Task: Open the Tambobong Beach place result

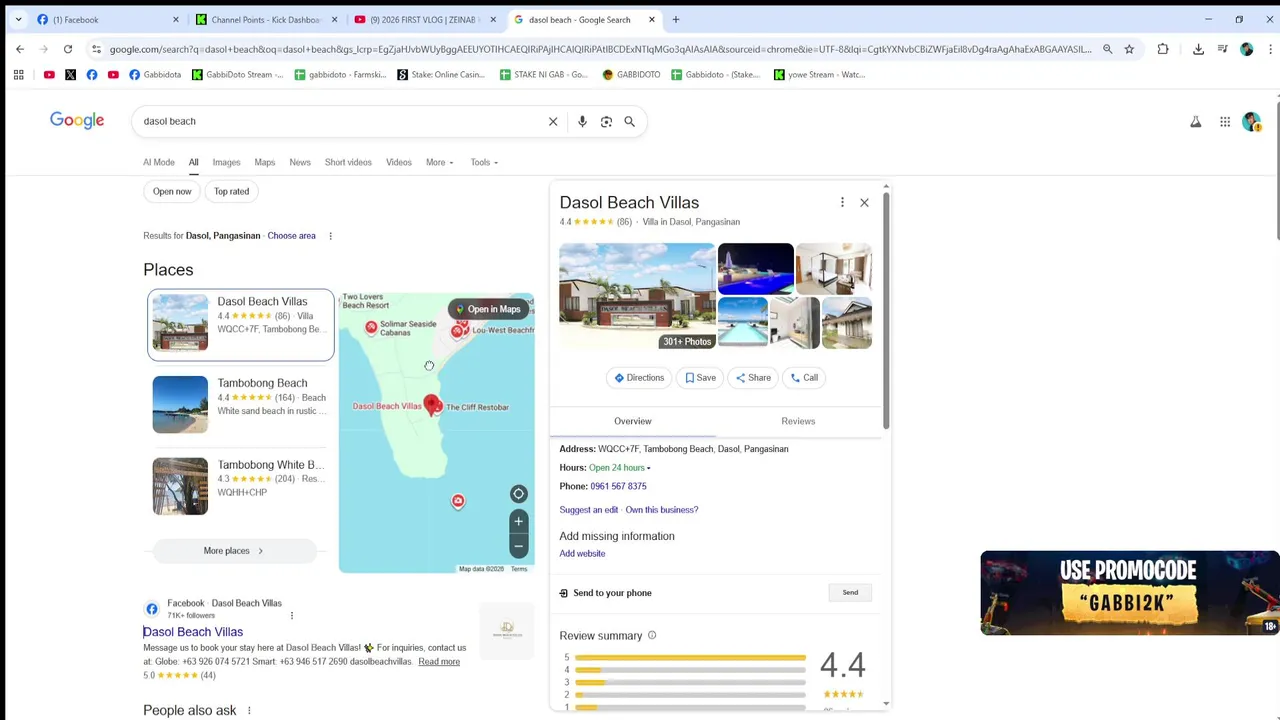Action: tap(241, 404)
